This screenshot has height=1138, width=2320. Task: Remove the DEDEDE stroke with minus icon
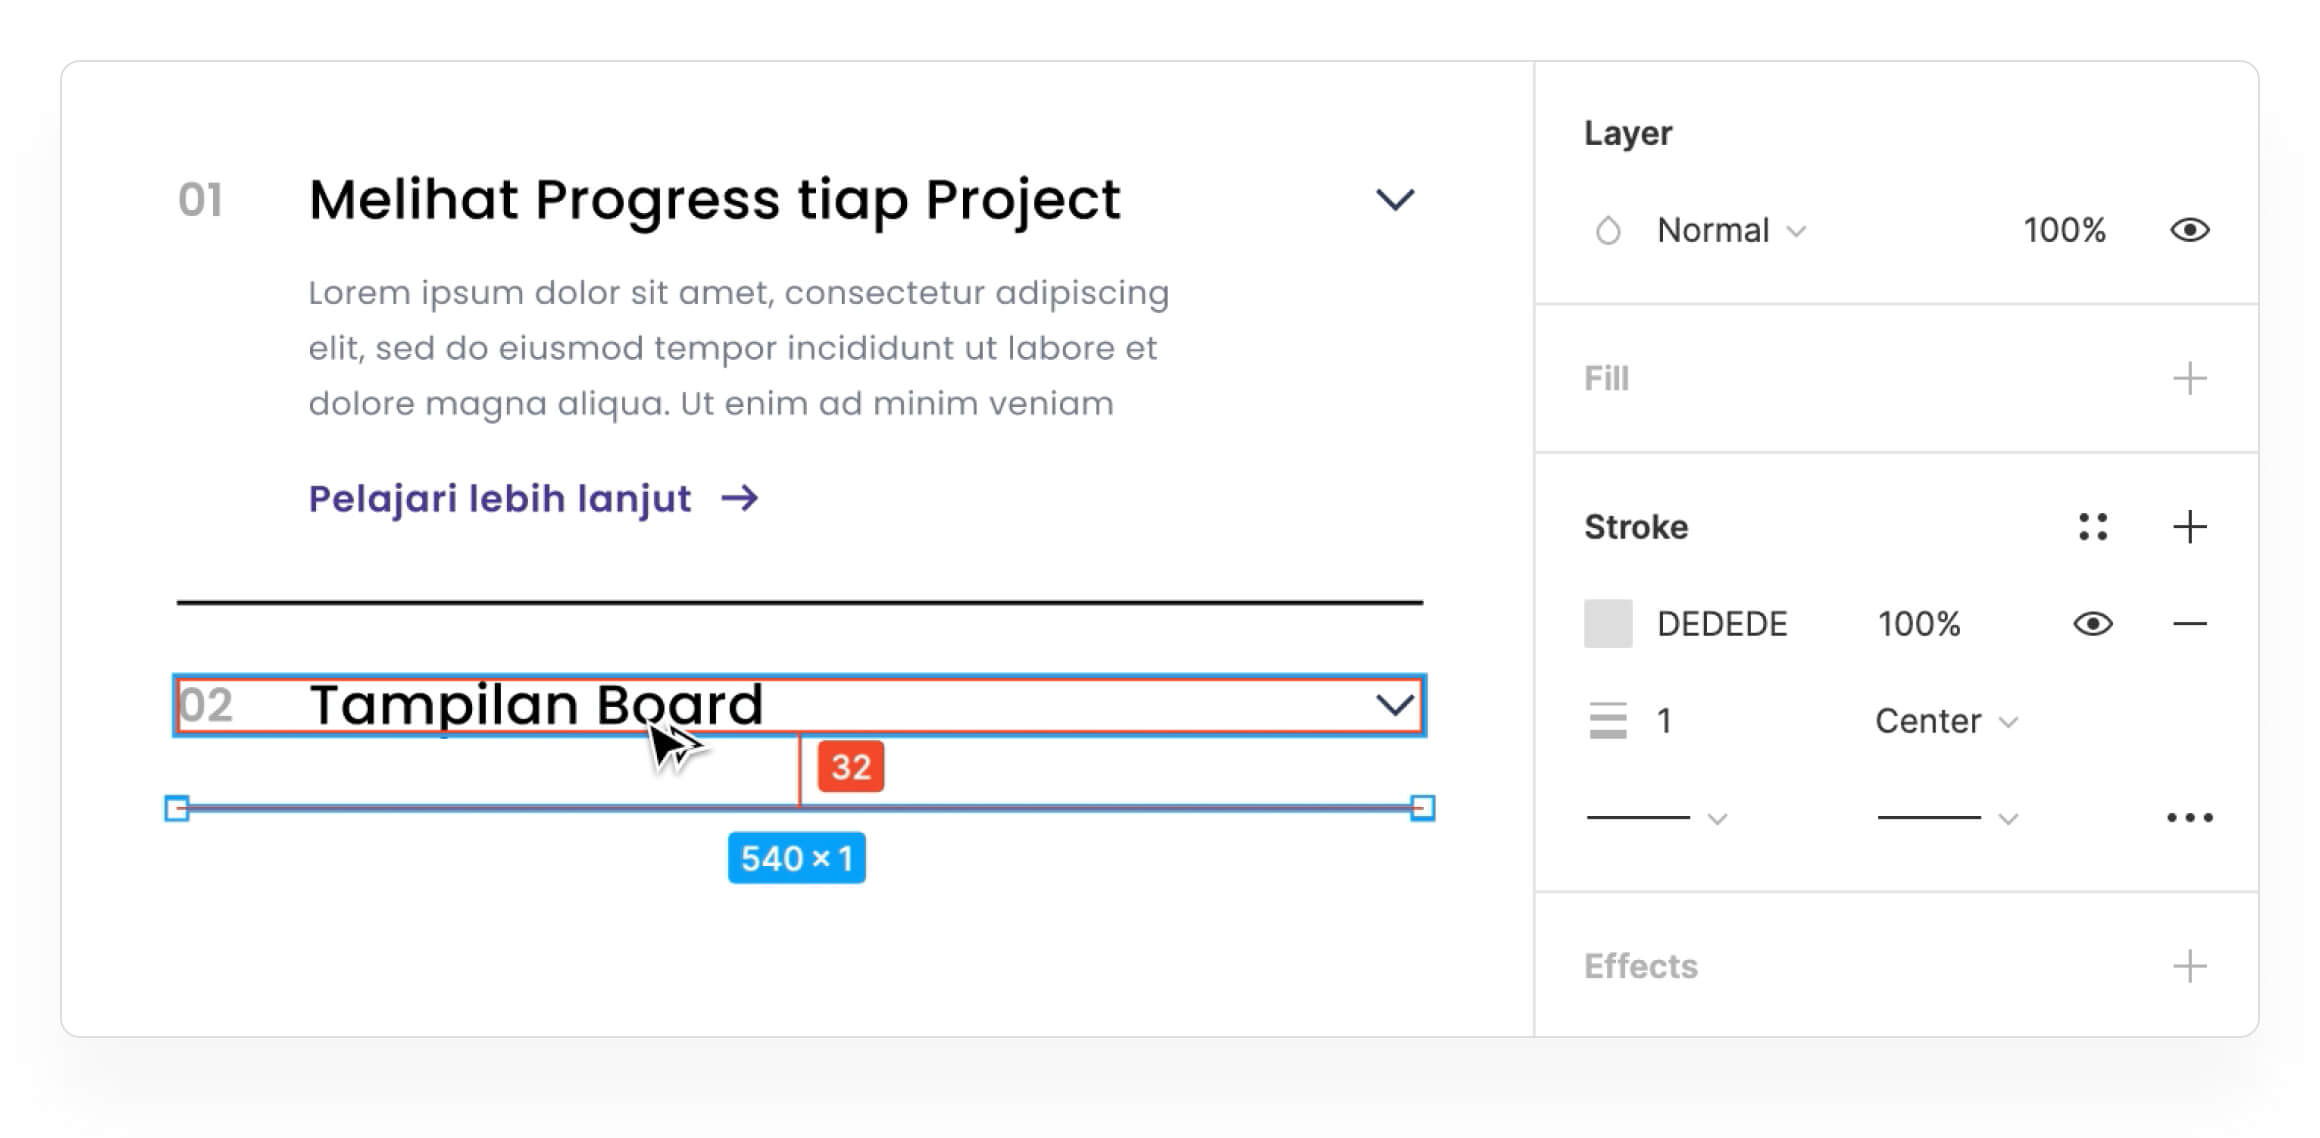tap(2189, 624)
